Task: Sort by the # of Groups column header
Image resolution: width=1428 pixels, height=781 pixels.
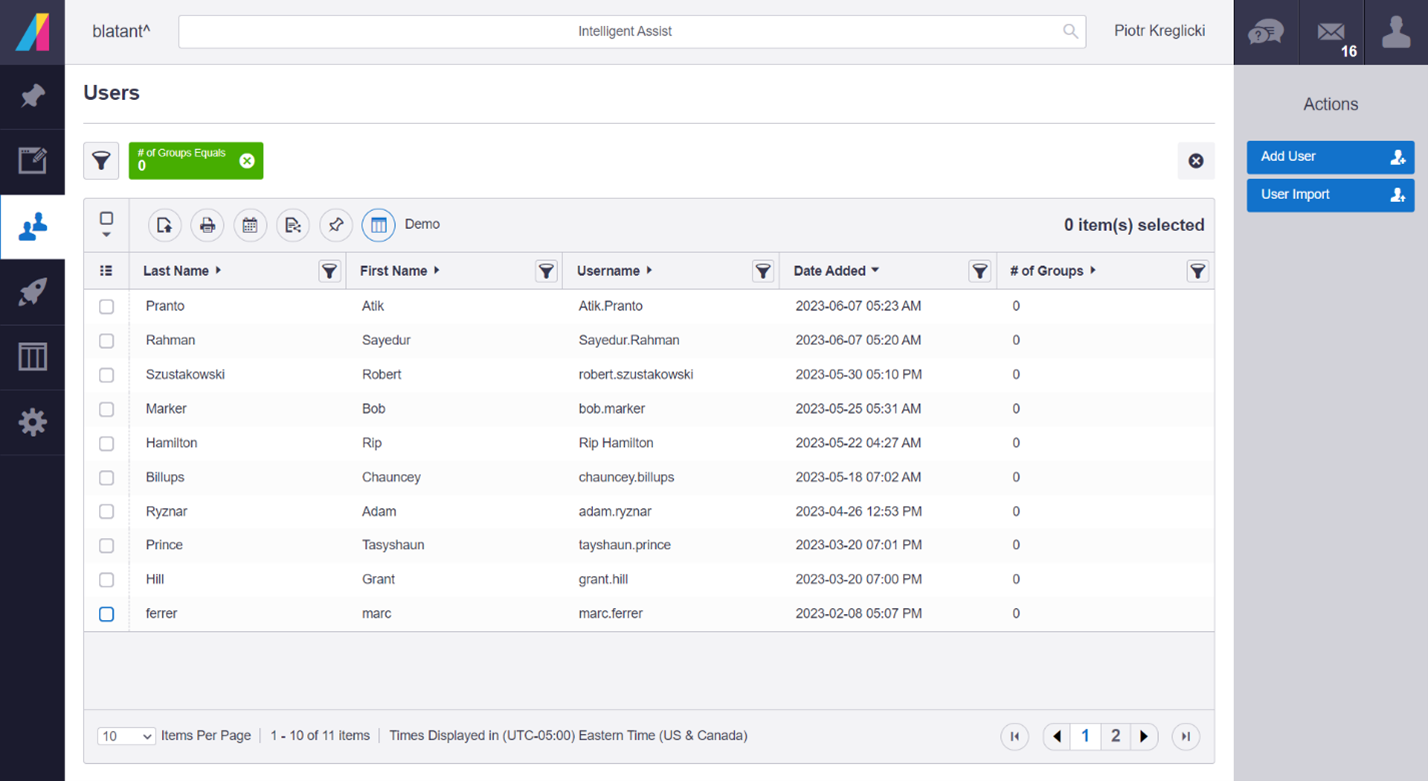Action: coord(1053,271)
